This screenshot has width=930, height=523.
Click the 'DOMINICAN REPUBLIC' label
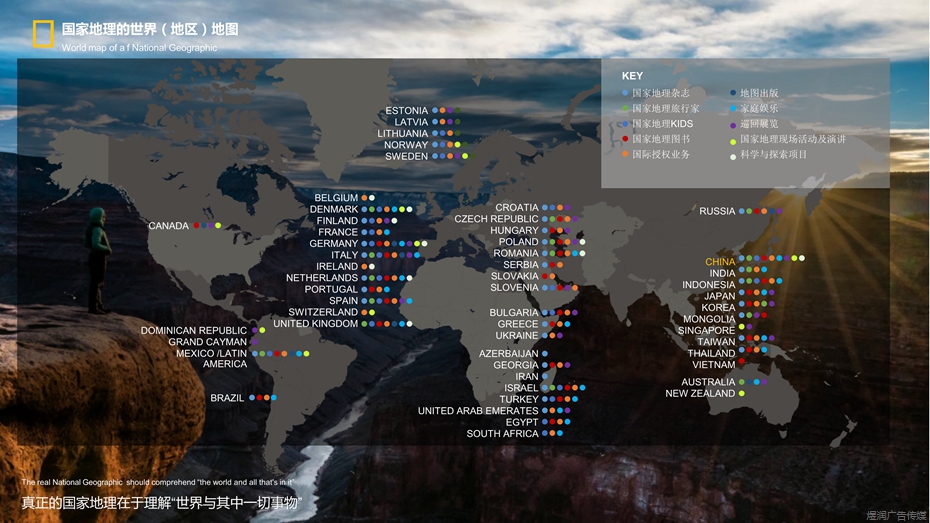pyautogui.click(x=194, y=331)
